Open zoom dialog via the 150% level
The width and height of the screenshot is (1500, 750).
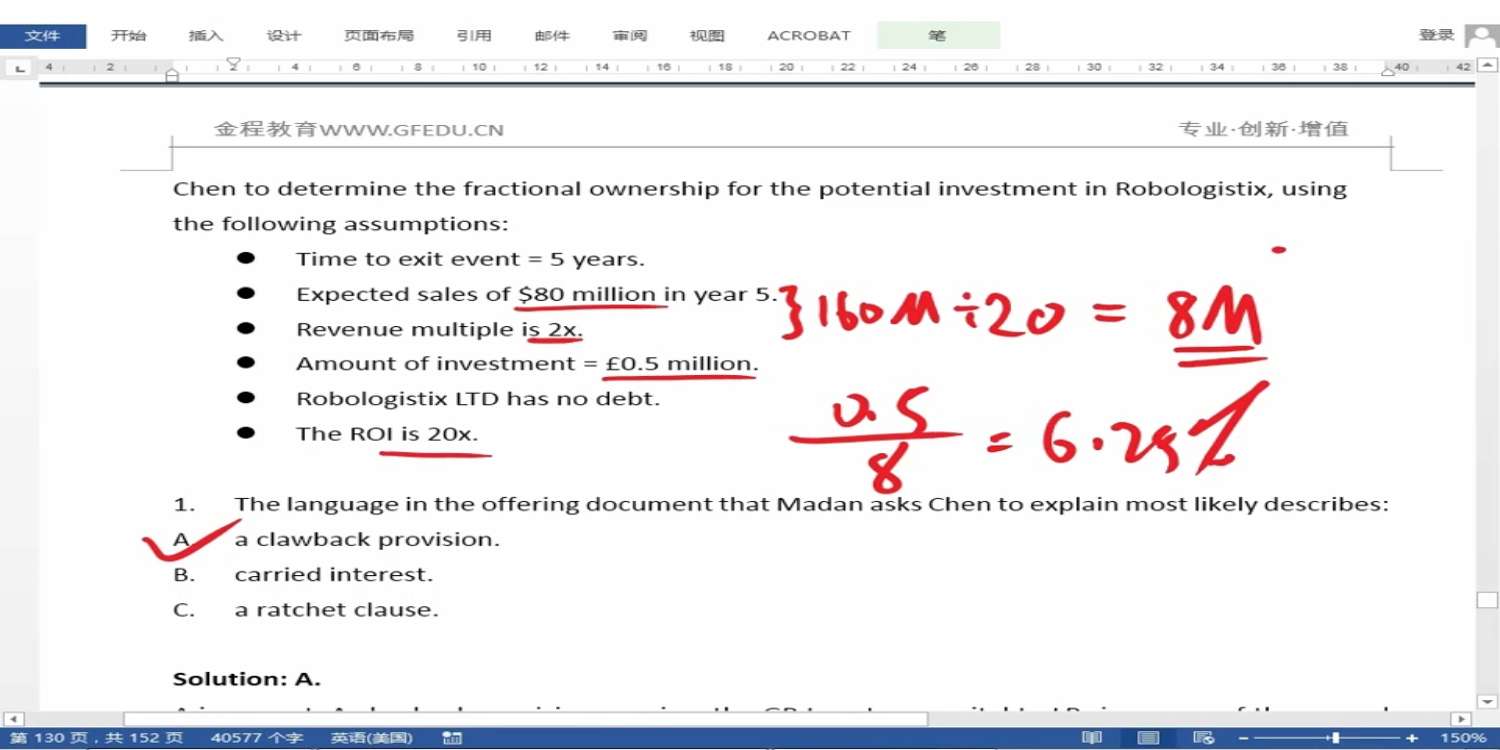[x=1462, y=738]
